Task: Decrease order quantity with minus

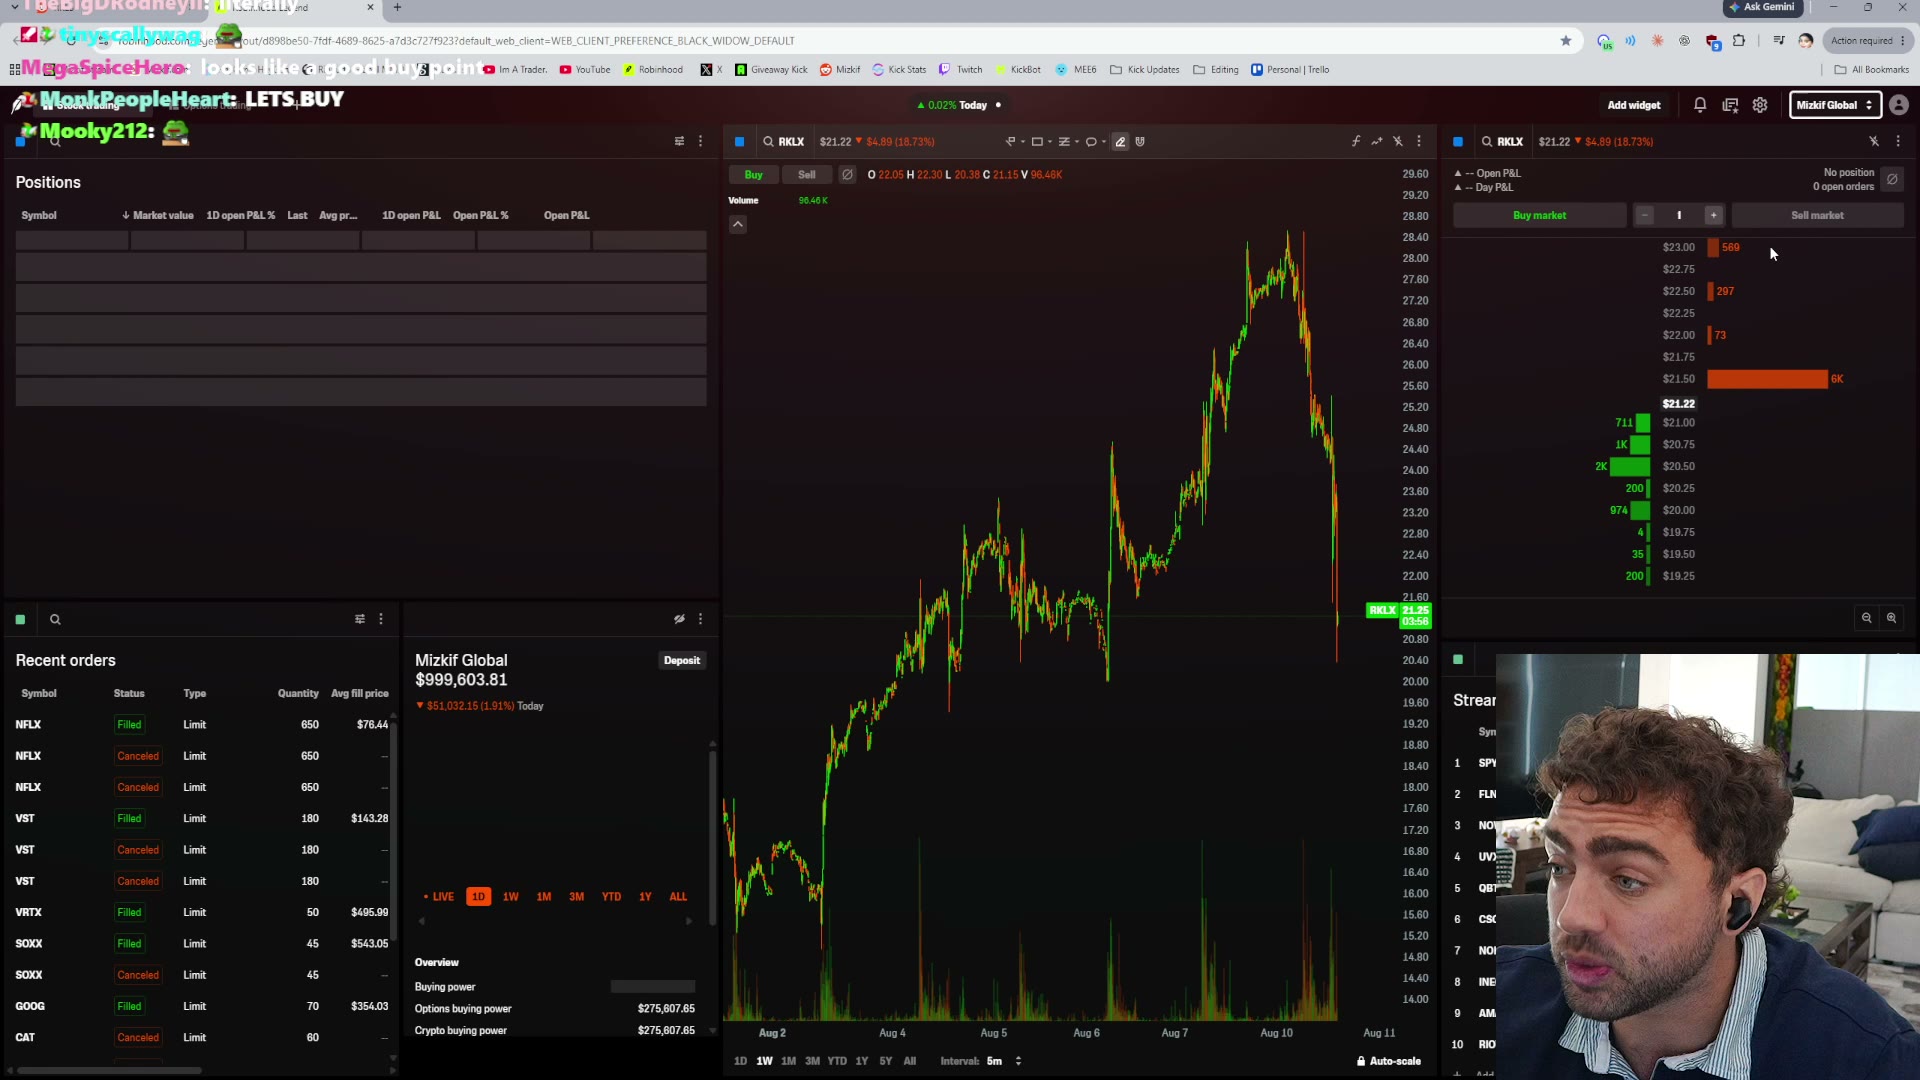Action: pos(1645,216)
